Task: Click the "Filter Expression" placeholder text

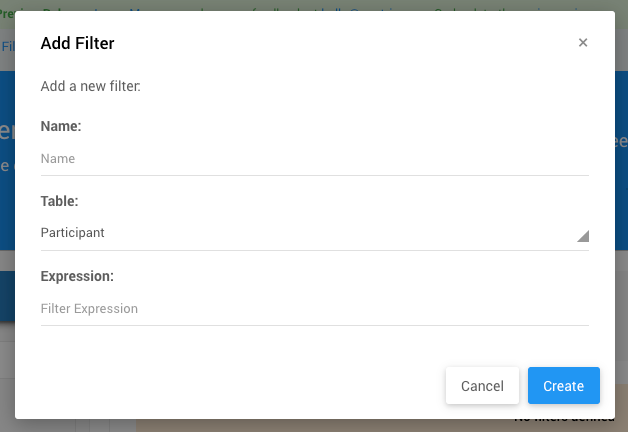Action: 89,309
